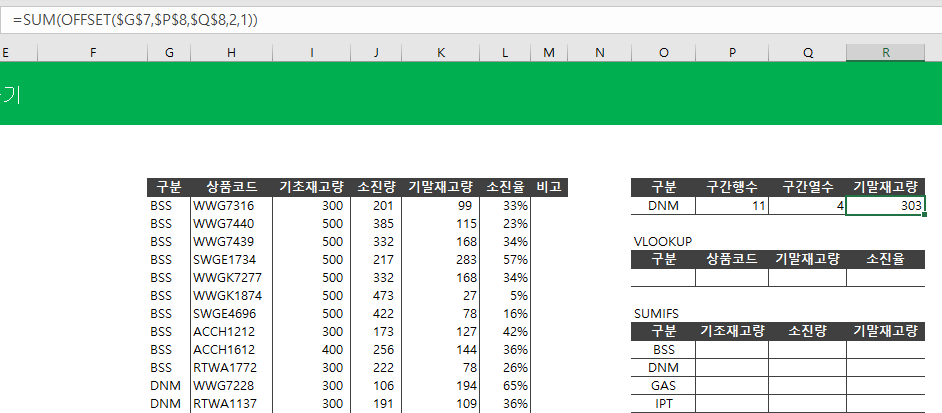Select cell containing WWG7440

[x=232, y=224]
